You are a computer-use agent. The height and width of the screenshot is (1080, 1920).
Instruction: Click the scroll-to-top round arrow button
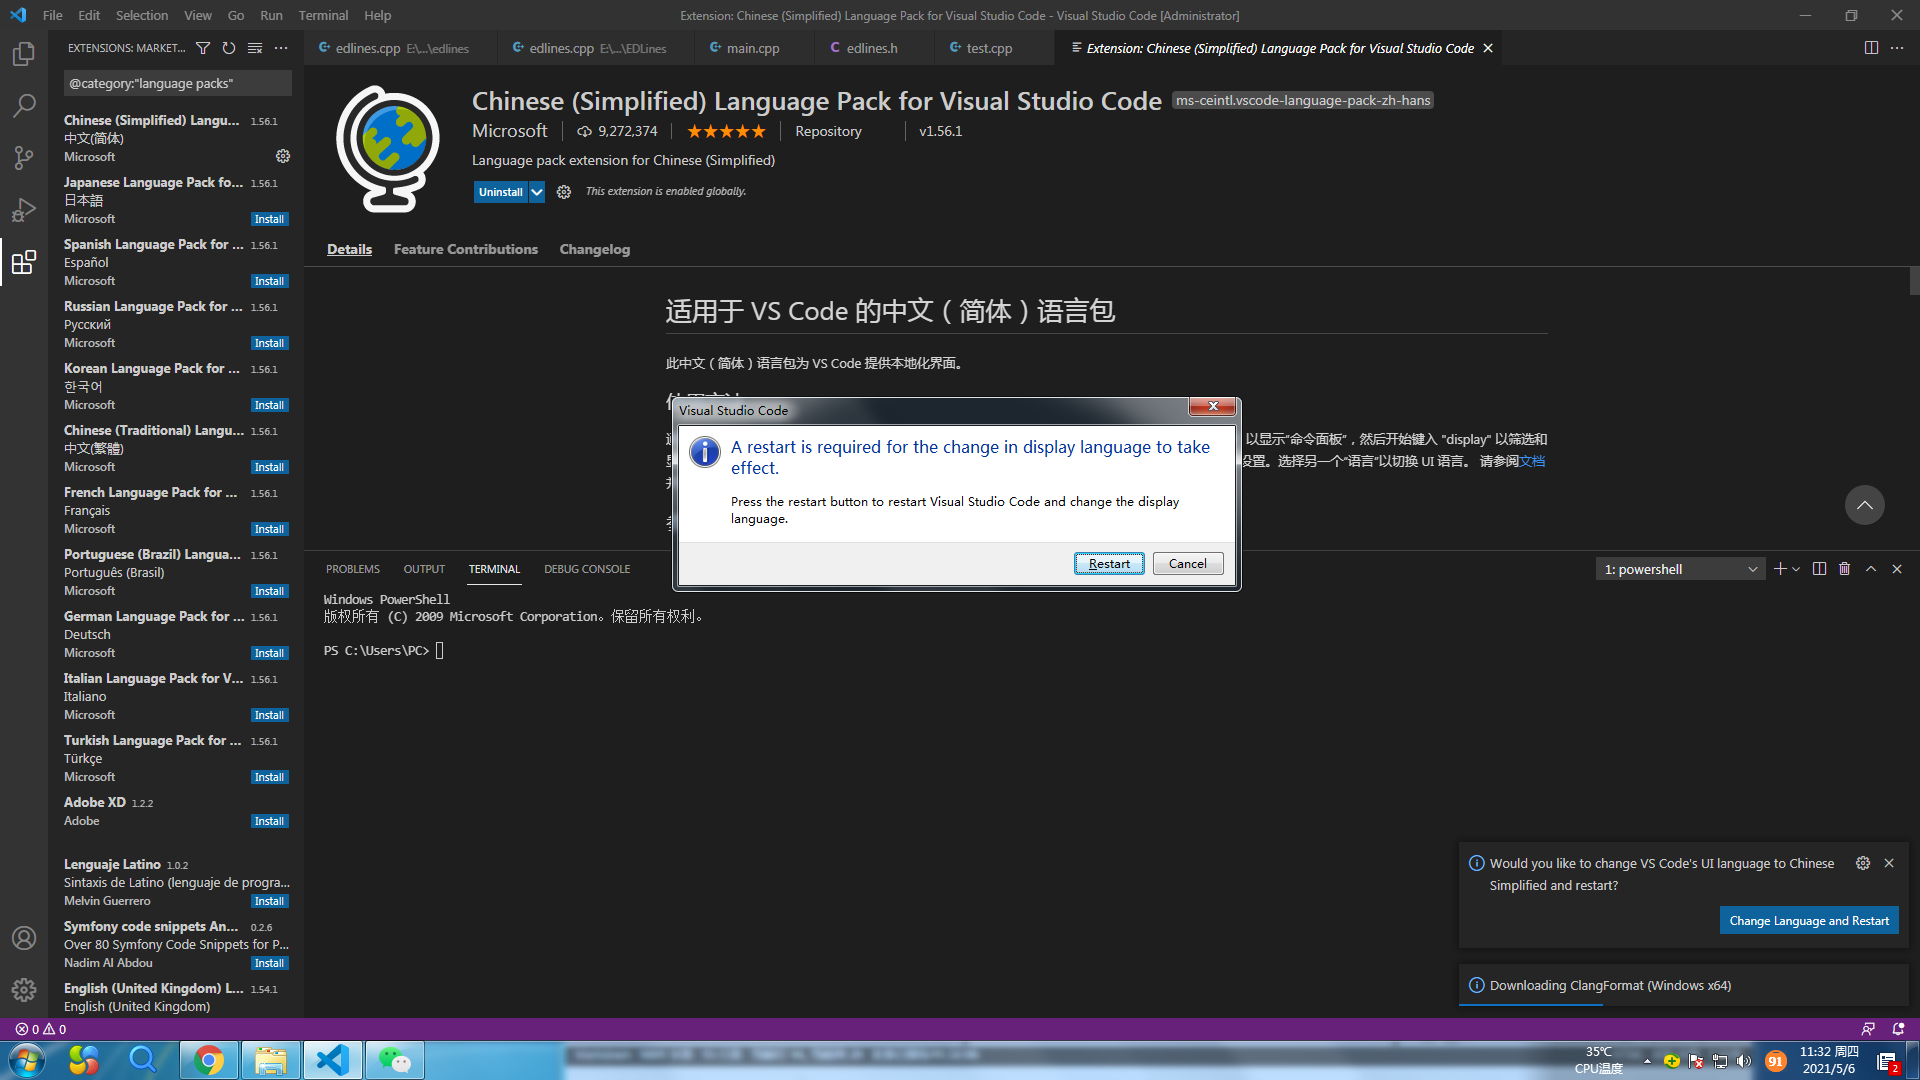pyautogui.click(x=1865, y=505)
